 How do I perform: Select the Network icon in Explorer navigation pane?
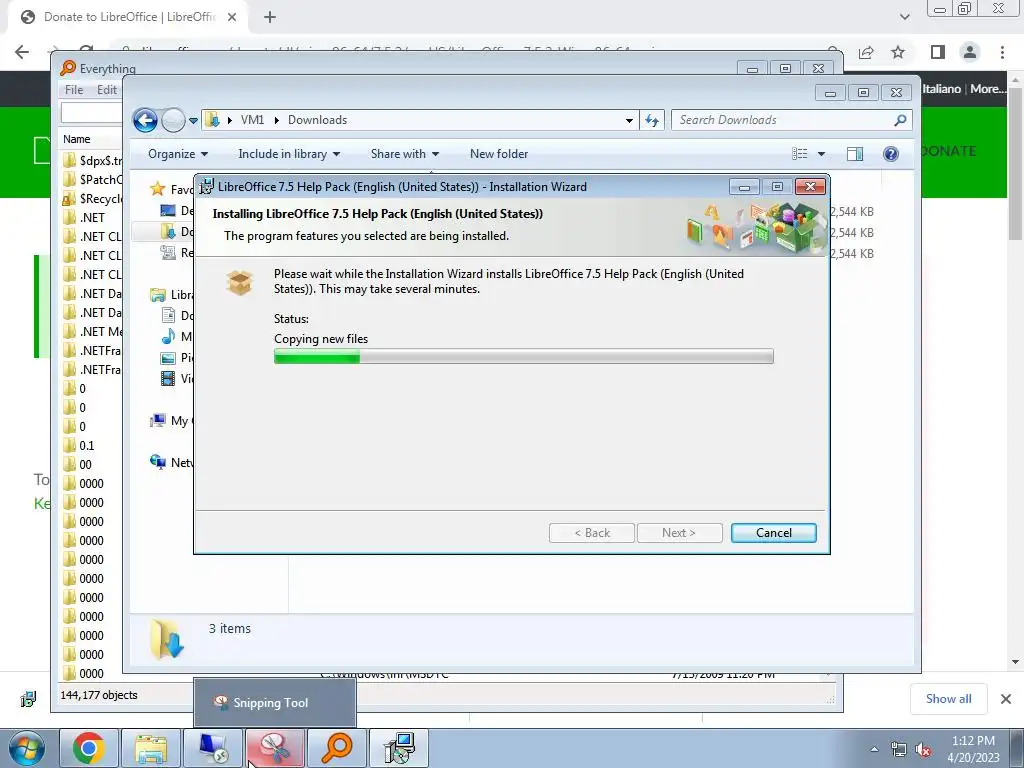point(157,462)
